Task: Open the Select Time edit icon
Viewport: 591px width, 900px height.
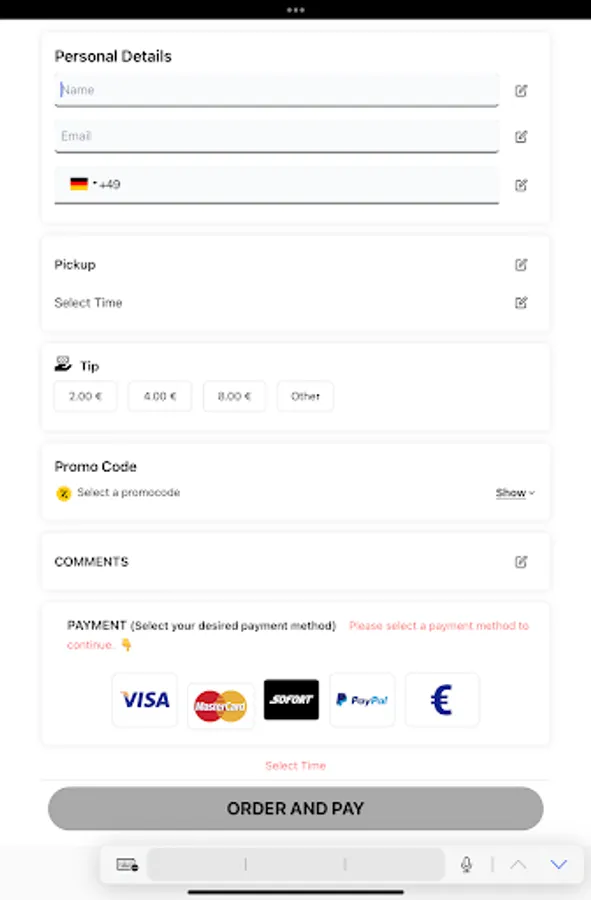Action: [x=521, y=302]
